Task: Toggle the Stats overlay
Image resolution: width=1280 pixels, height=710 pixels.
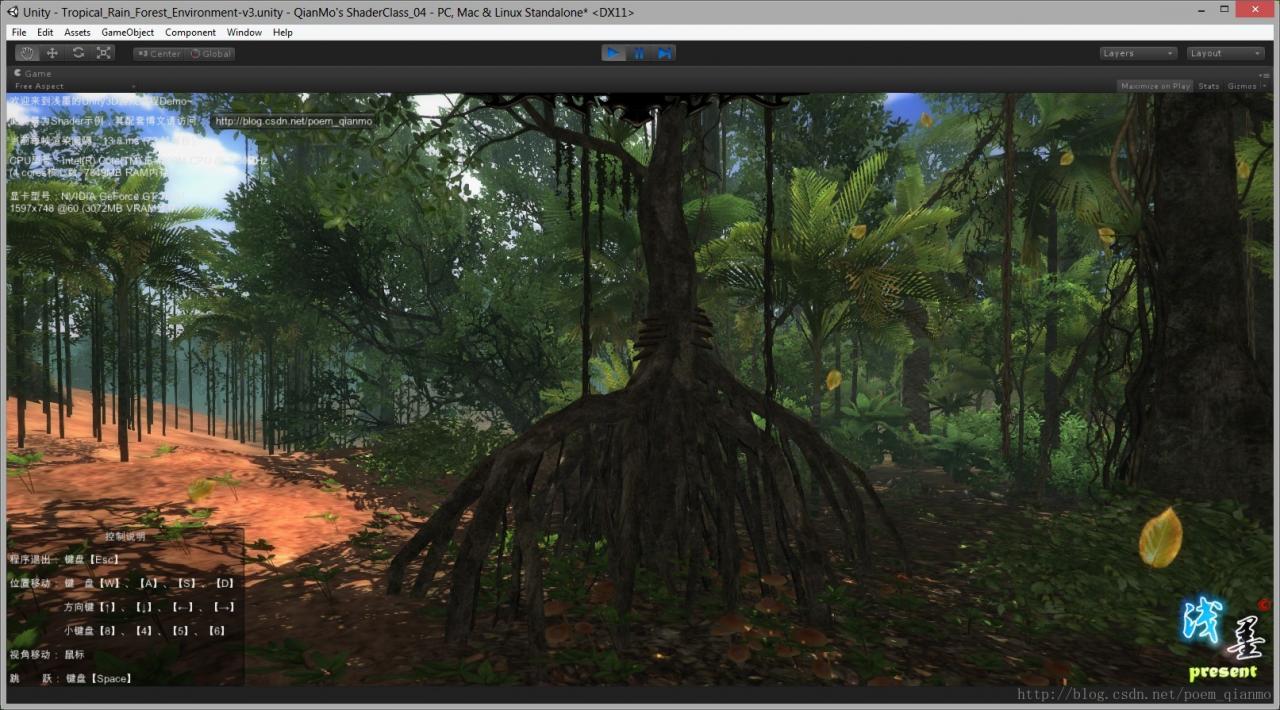Action: pos(1208,86)
